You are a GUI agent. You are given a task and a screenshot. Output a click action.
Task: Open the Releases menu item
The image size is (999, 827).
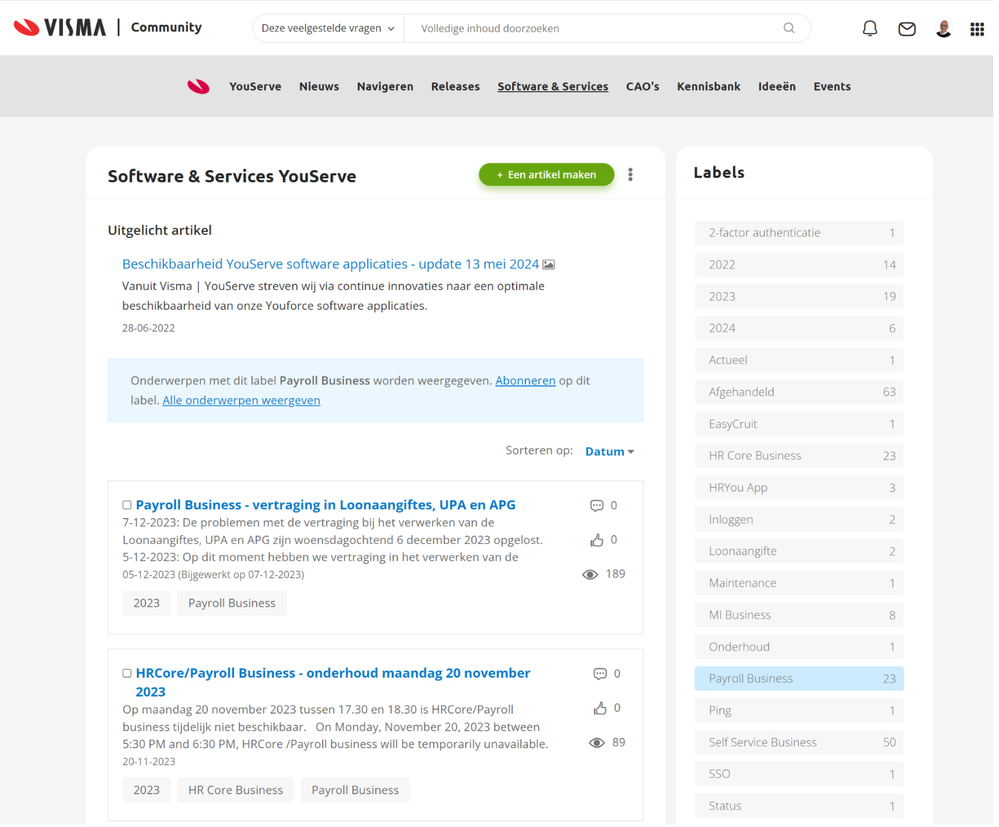(455, 87)
